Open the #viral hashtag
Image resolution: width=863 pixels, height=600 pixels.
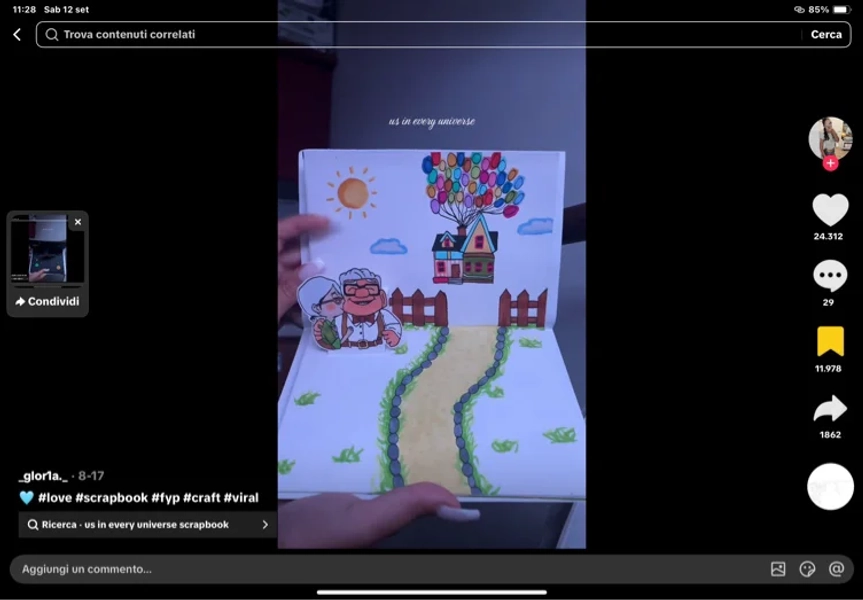click(241, 498)
